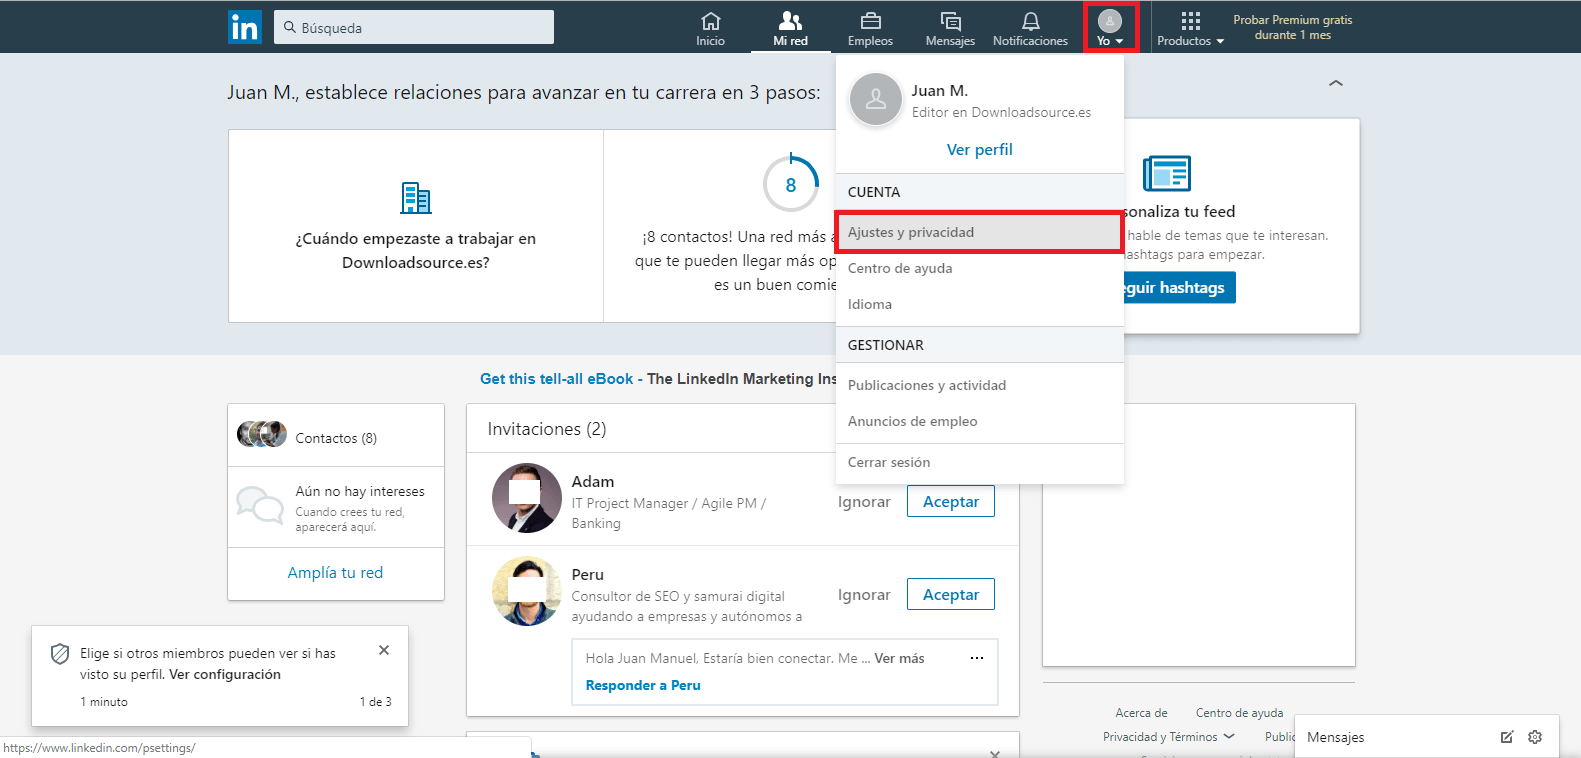Open footer Centro de ayuda link
Viewport: 1581px width, 758px height.
1239,713
